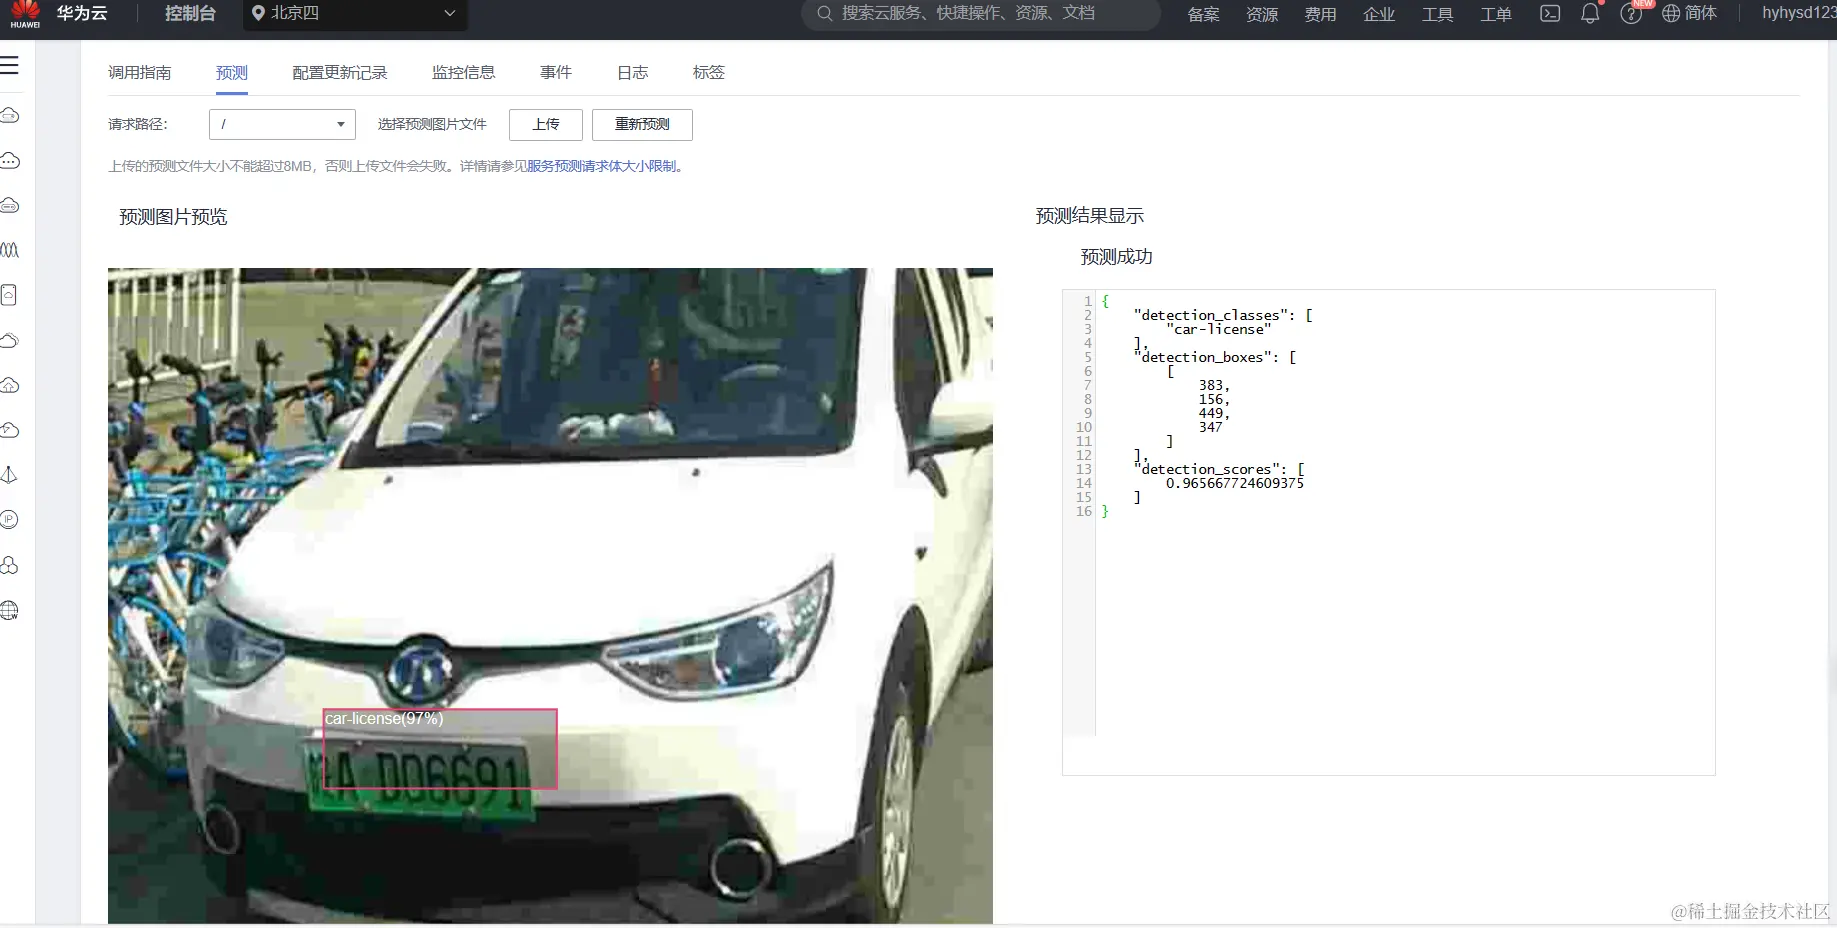The height and width of the screenshot is (928, 1837).
Task: Open the 备案 header menu
Action: [1204, 14]
